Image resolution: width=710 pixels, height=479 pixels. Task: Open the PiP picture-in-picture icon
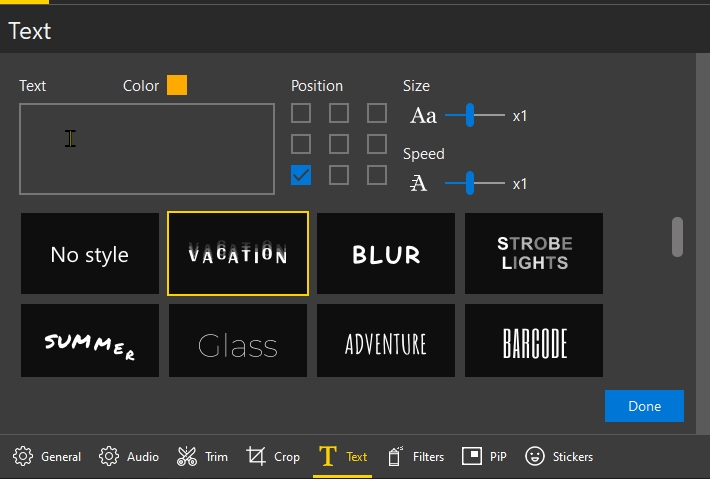point(472,456)
